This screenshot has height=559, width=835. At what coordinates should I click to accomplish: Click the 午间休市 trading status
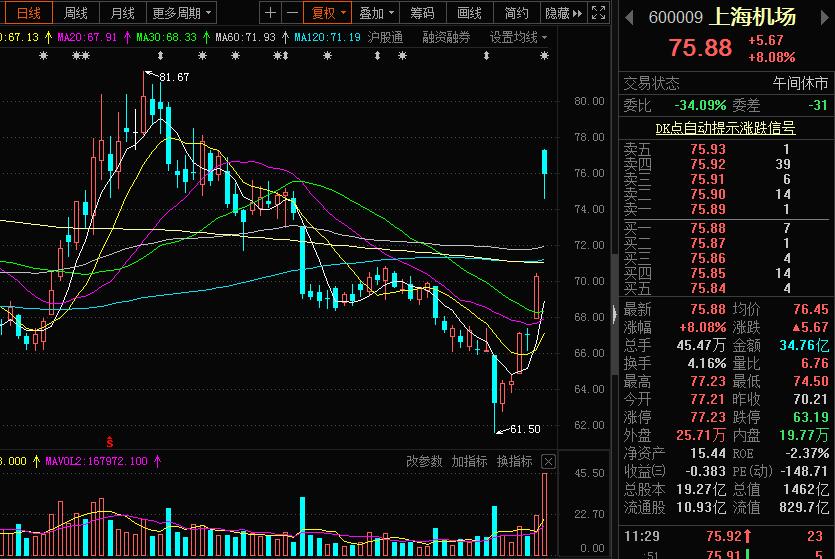(800, 83)
